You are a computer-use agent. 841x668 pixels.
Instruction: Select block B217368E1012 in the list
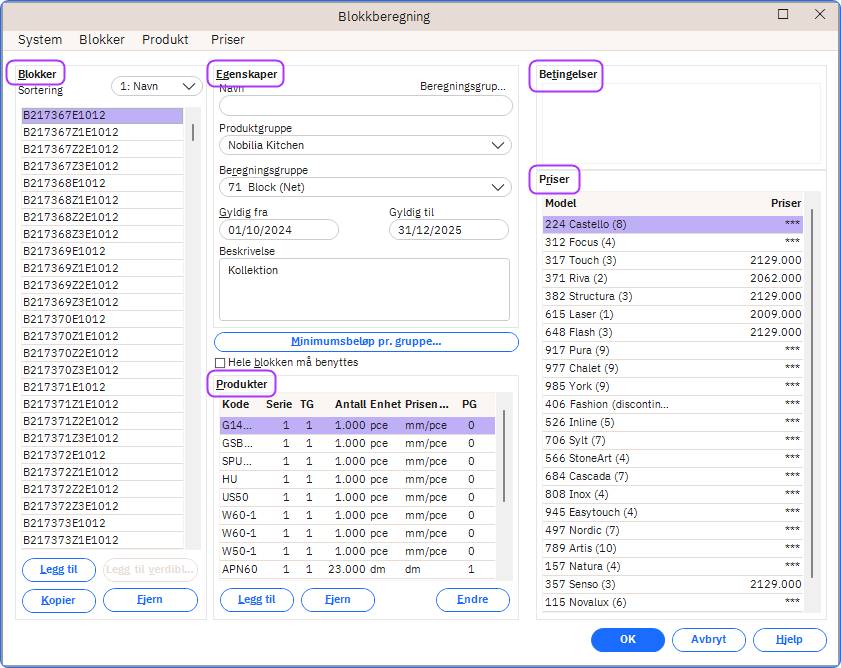(x=64, y=183)
